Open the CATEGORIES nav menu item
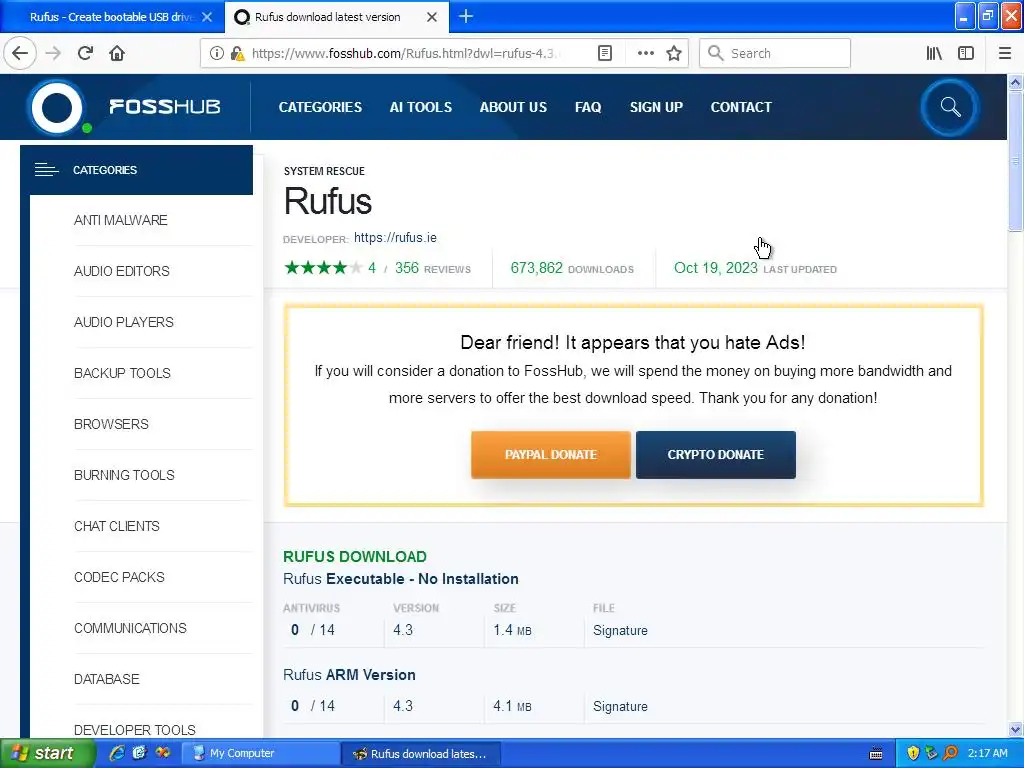This screenshot has width=1024, height=768. point(320,107)
